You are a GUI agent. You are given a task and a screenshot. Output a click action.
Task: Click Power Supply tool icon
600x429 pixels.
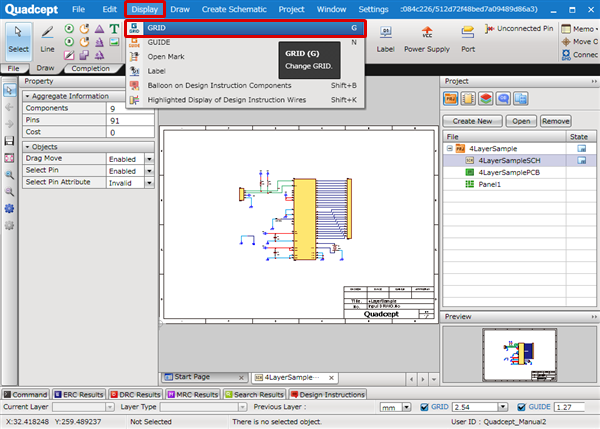427,39
